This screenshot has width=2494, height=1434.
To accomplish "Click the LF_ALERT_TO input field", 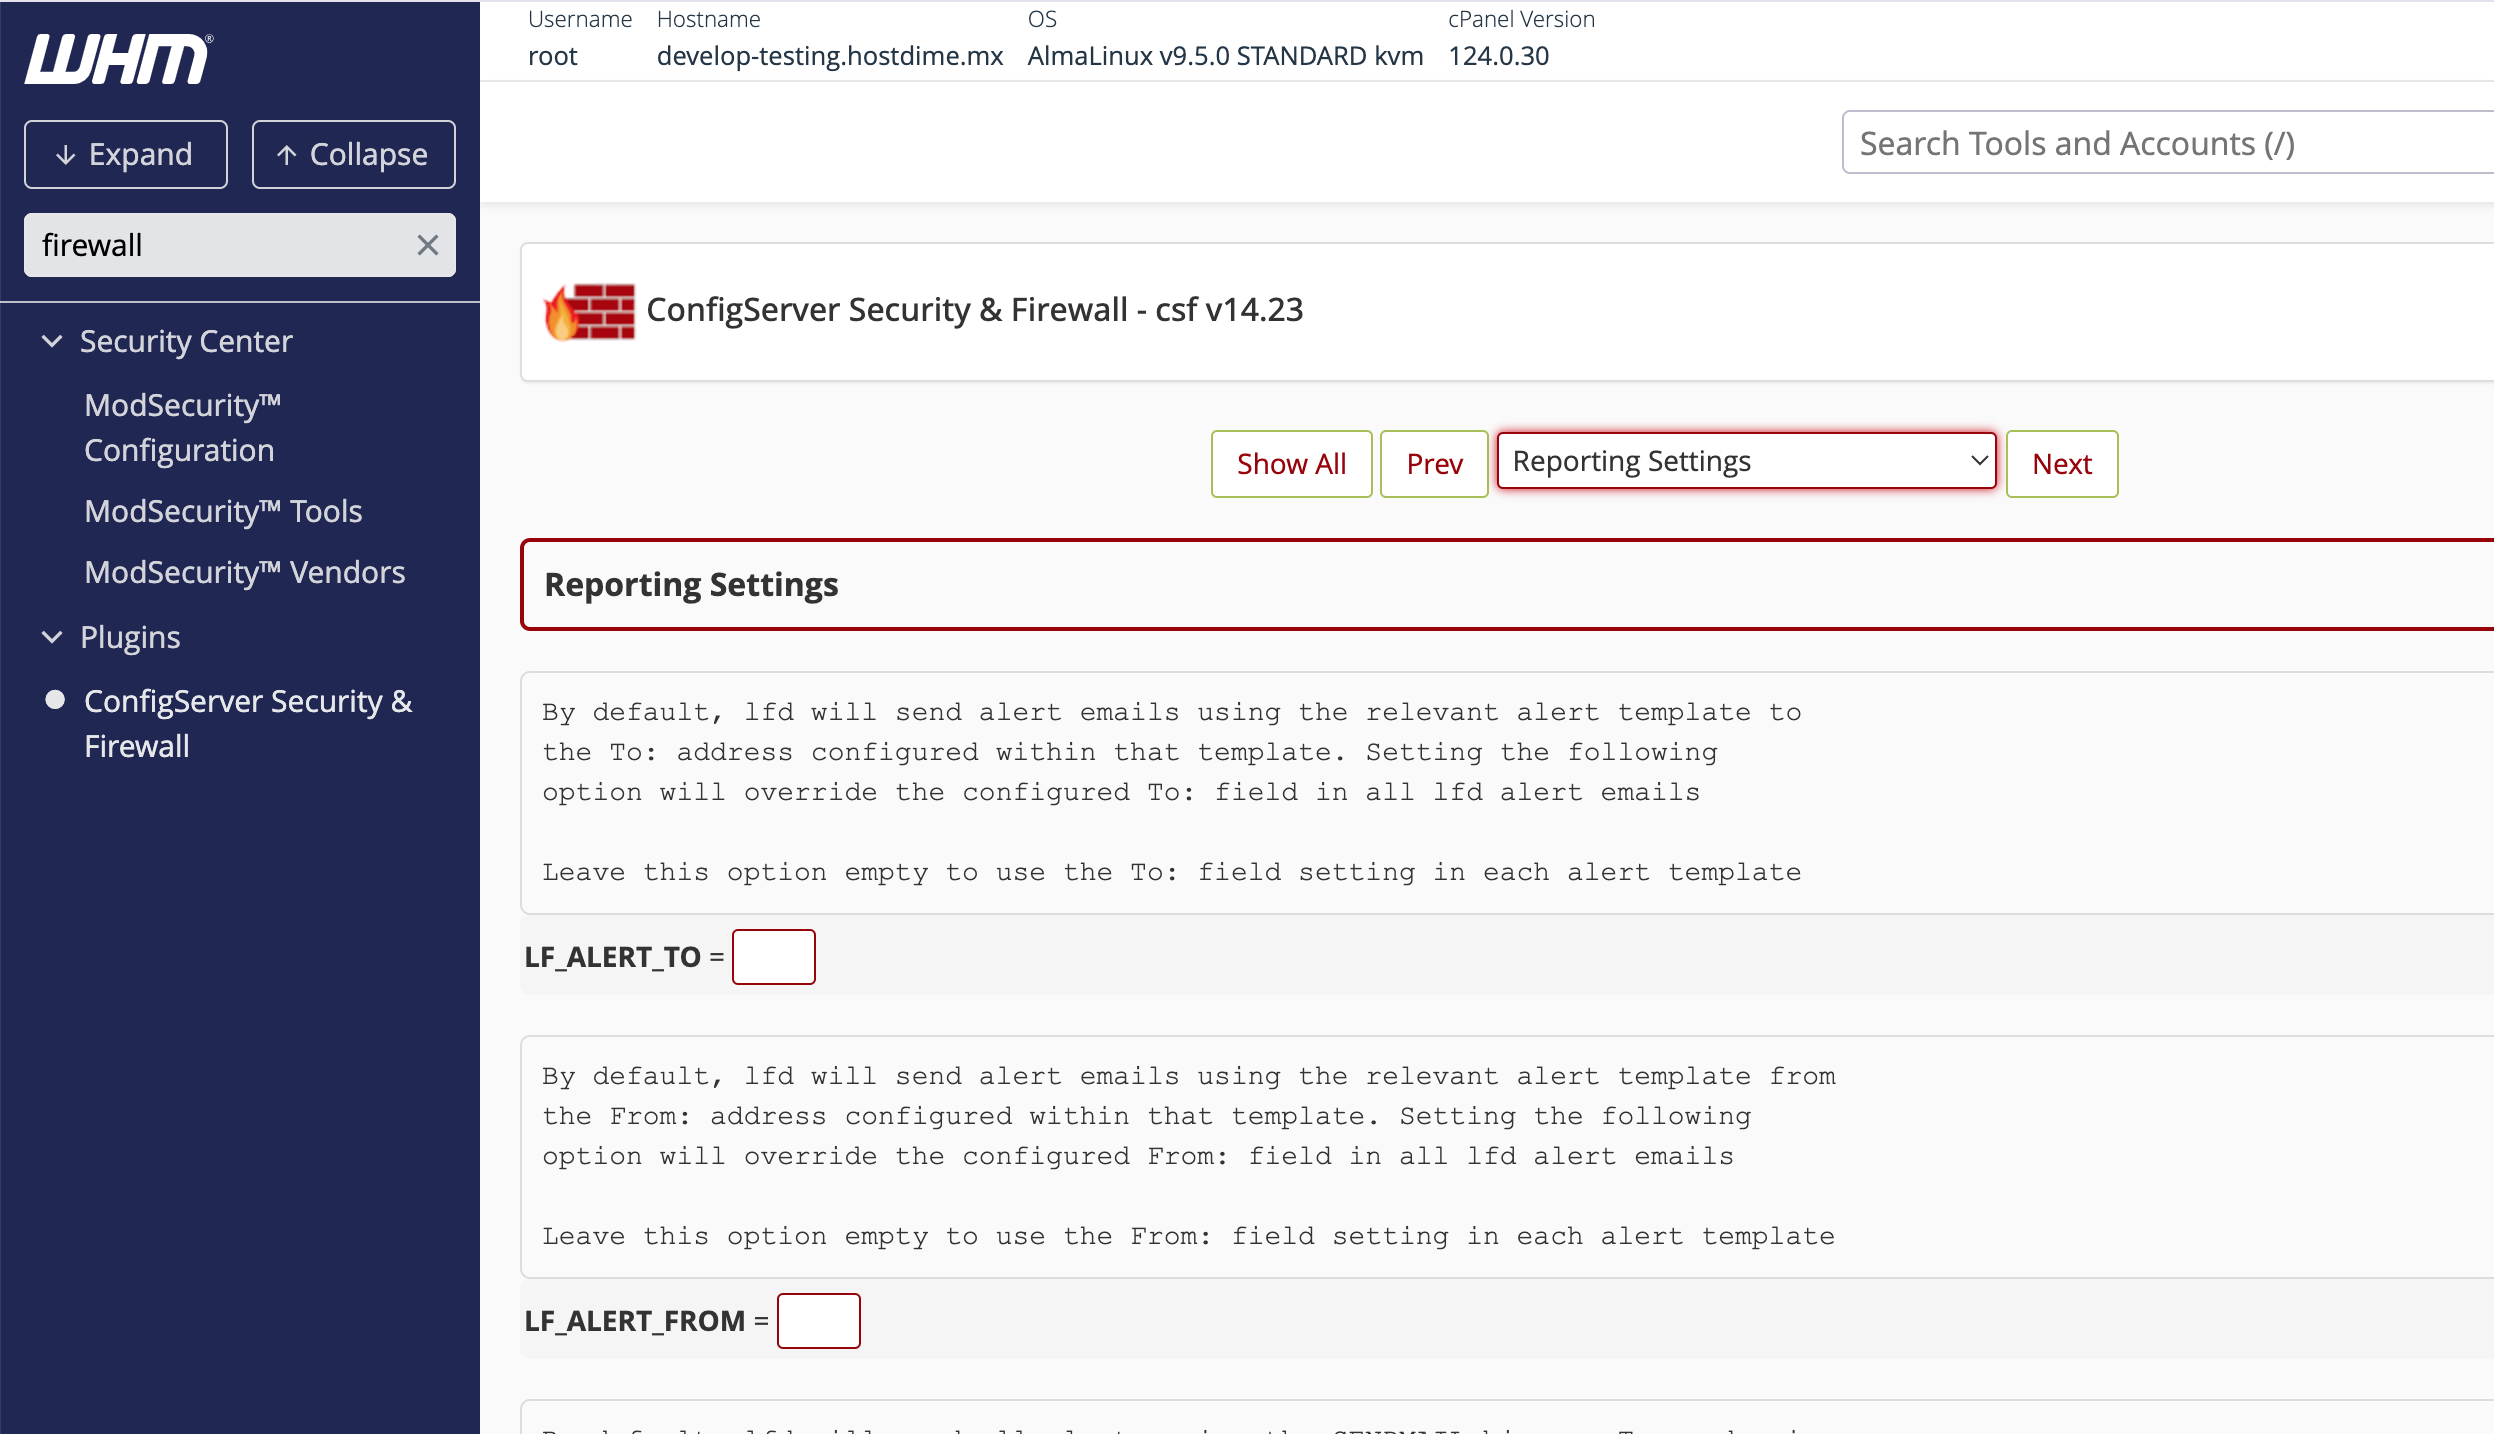I will 773,957.
